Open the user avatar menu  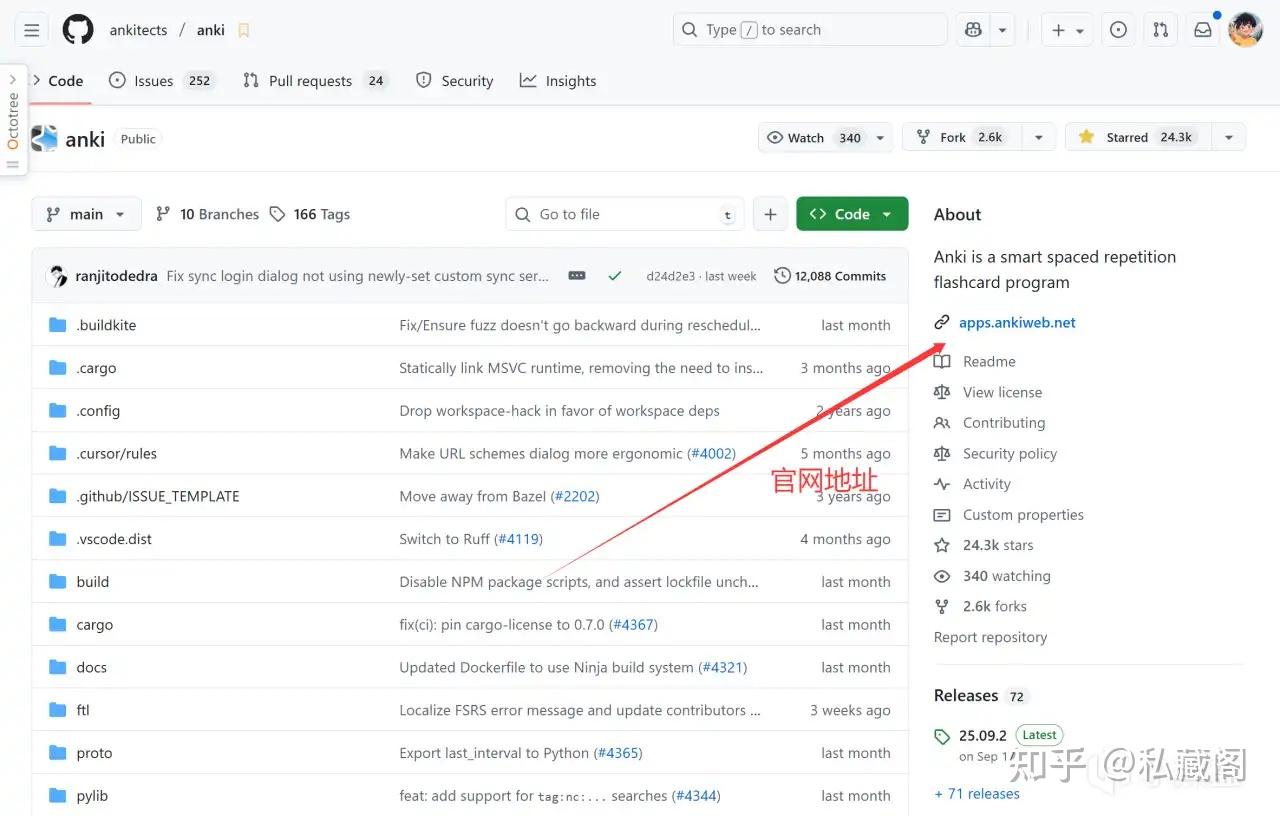1245,30
